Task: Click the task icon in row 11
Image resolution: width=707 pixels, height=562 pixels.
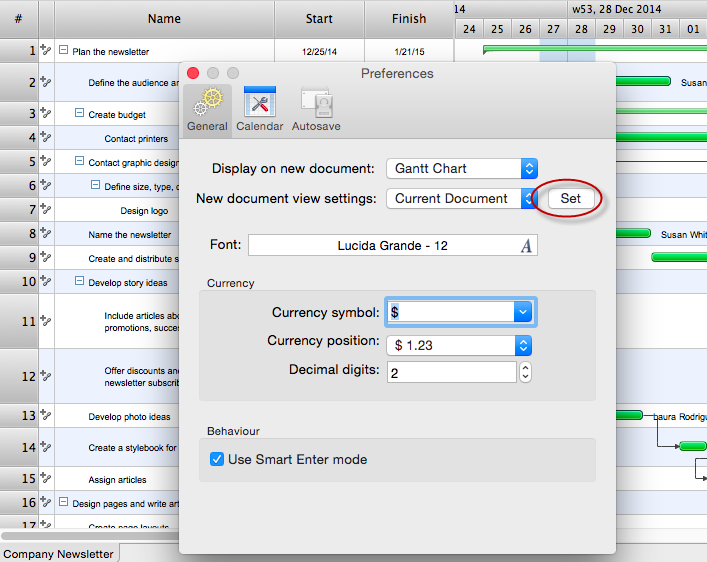Action: (46, 321)
